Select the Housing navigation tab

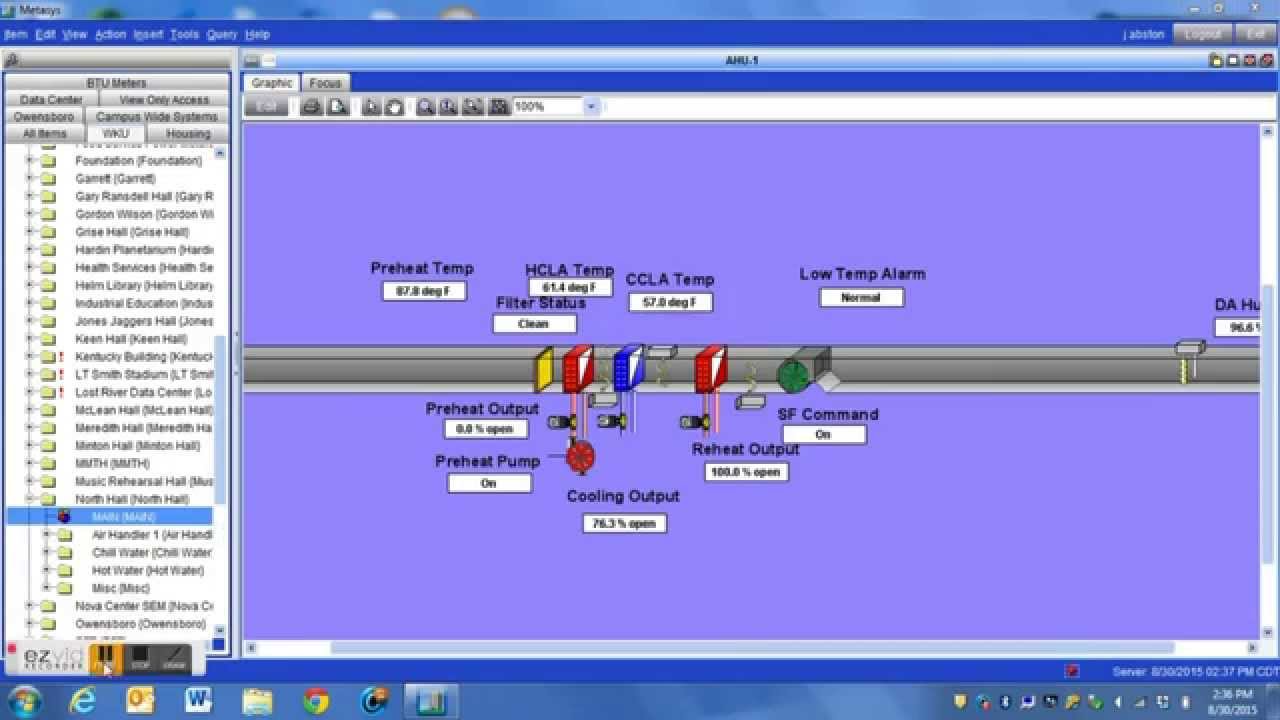[x=189, y=133]
